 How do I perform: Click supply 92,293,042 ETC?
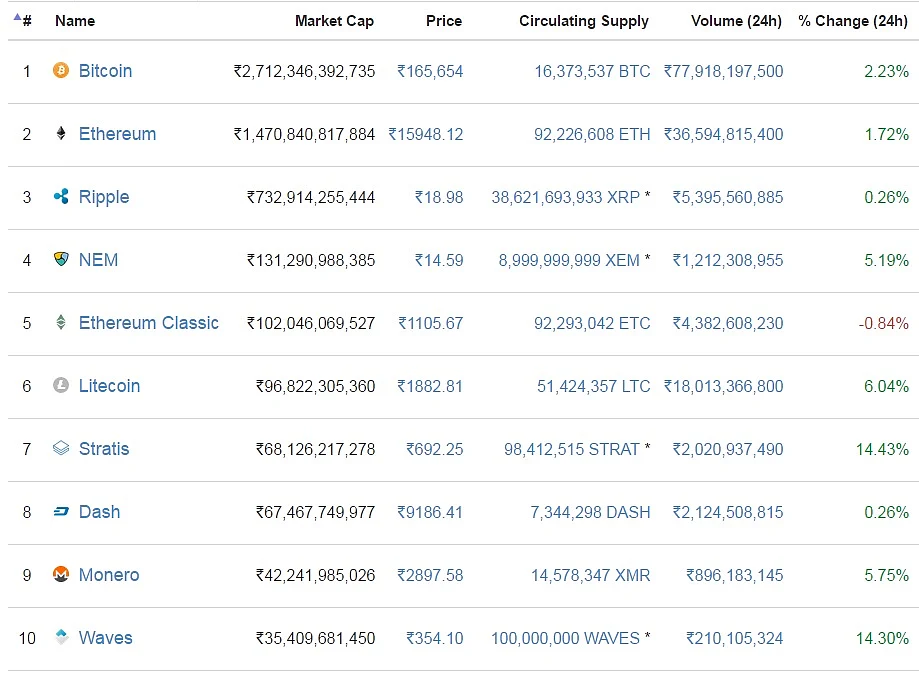click(592, 324)
